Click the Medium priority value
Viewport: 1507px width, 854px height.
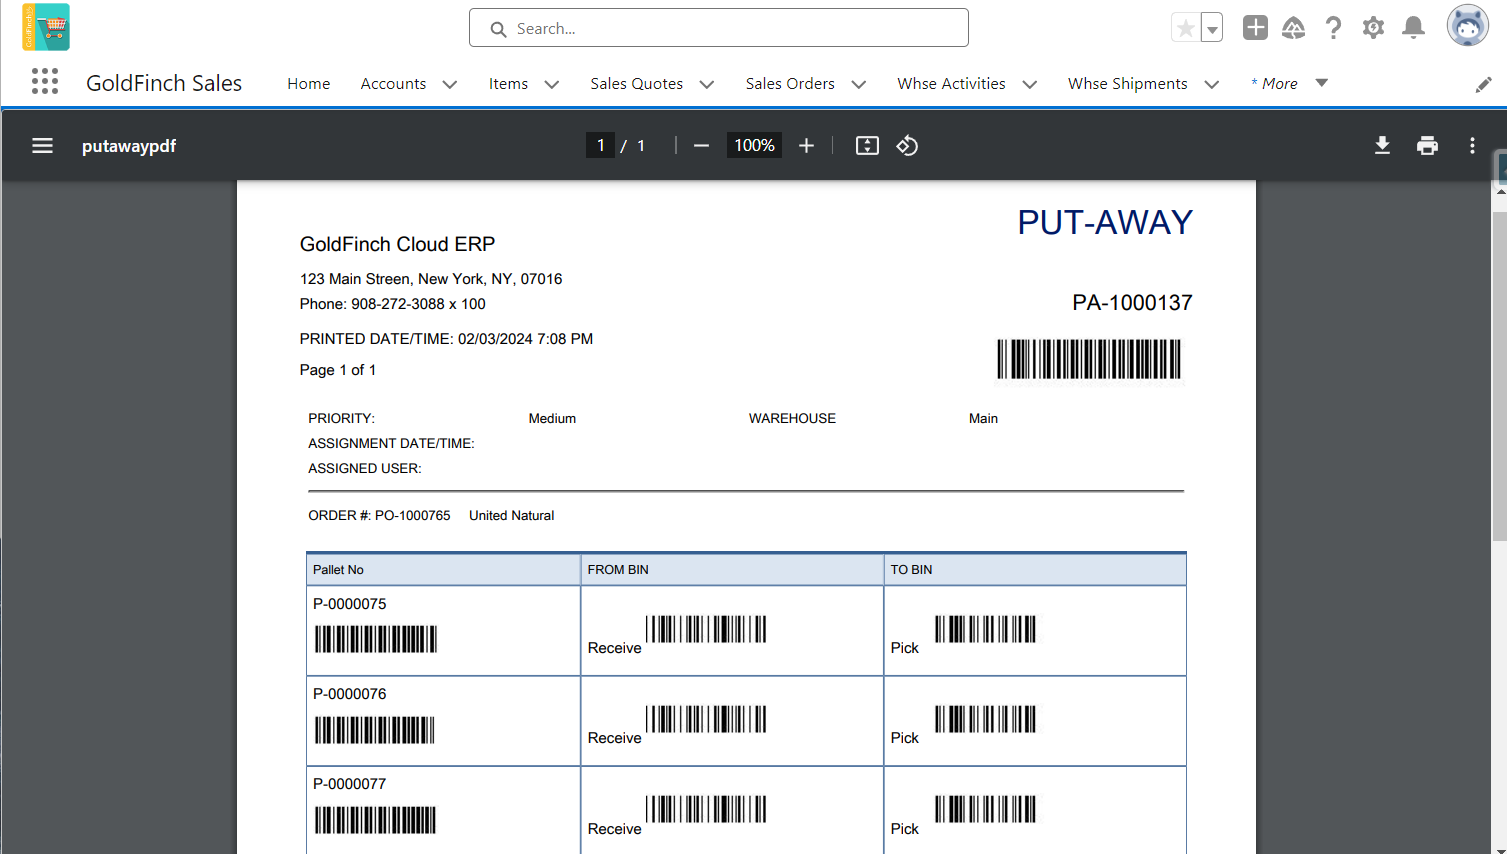pos(552,419)
